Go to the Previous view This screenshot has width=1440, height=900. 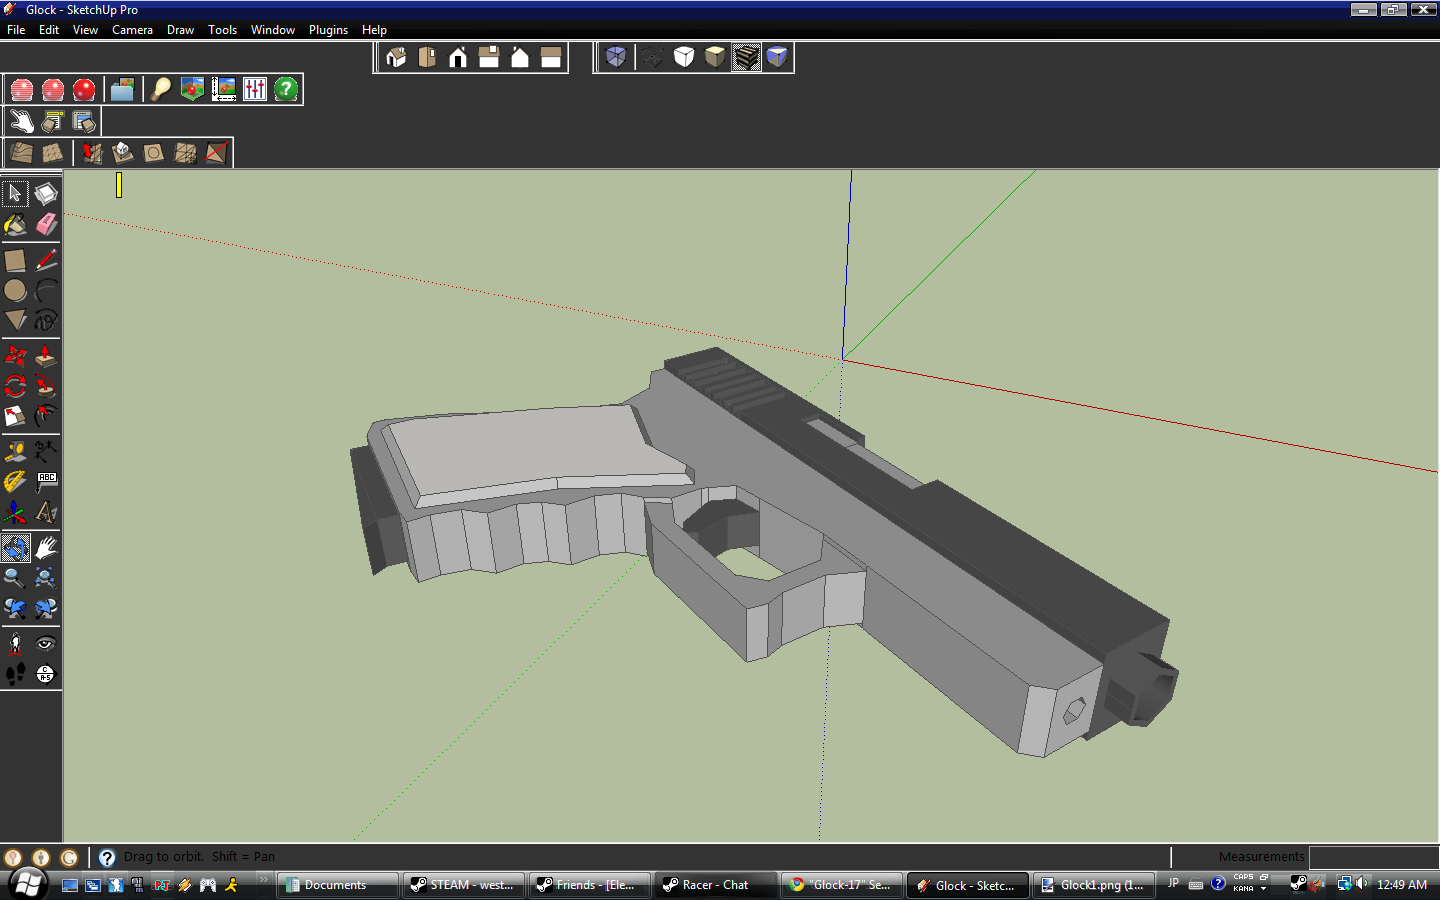15,608
